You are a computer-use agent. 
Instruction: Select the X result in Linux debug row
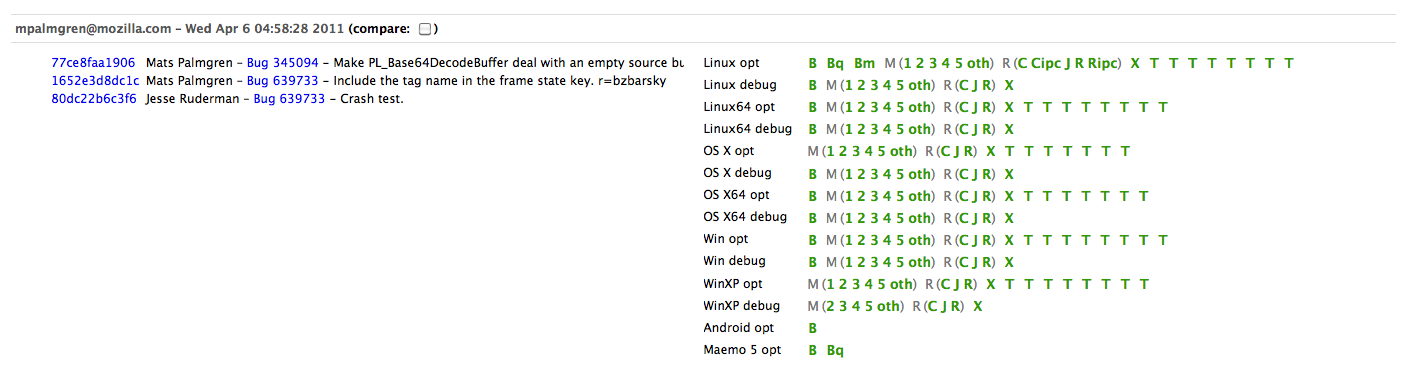(1010, 85)
